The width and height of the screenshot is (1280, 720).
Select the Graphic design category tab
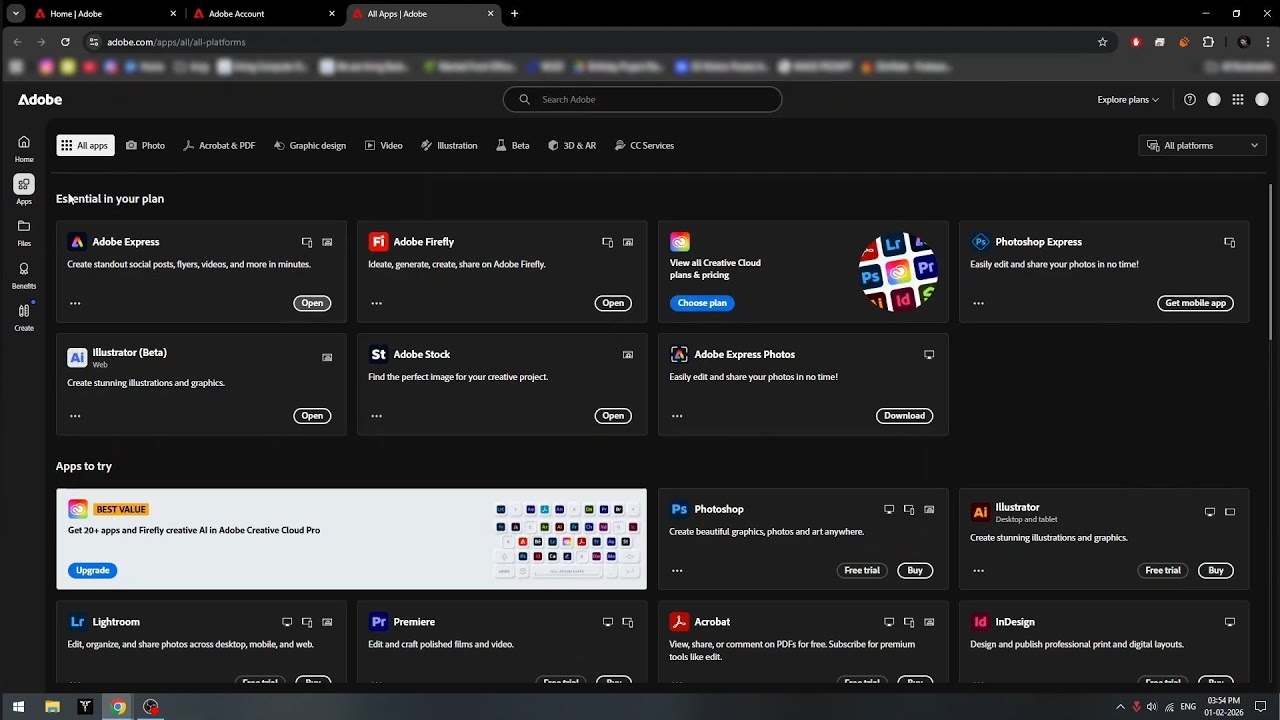tap(310, 145)
